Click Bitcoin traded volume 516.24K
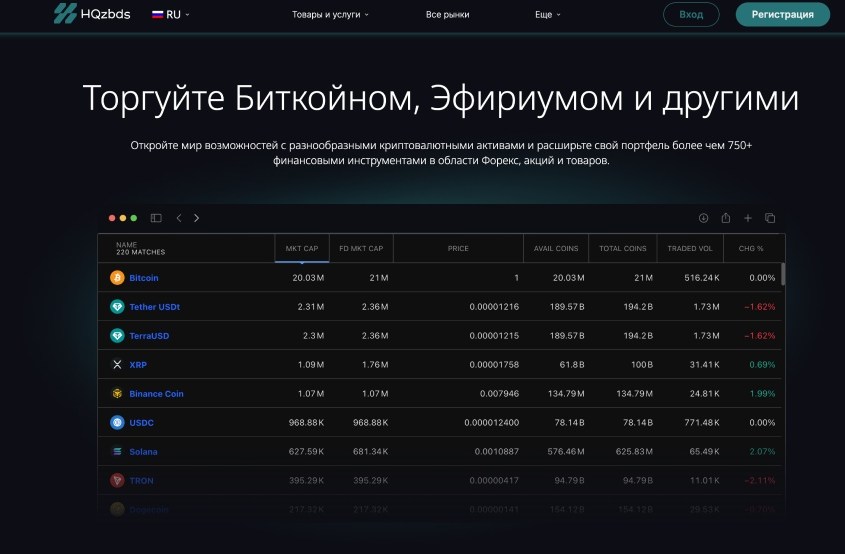 pyautogui.click(x=702, y=278)
